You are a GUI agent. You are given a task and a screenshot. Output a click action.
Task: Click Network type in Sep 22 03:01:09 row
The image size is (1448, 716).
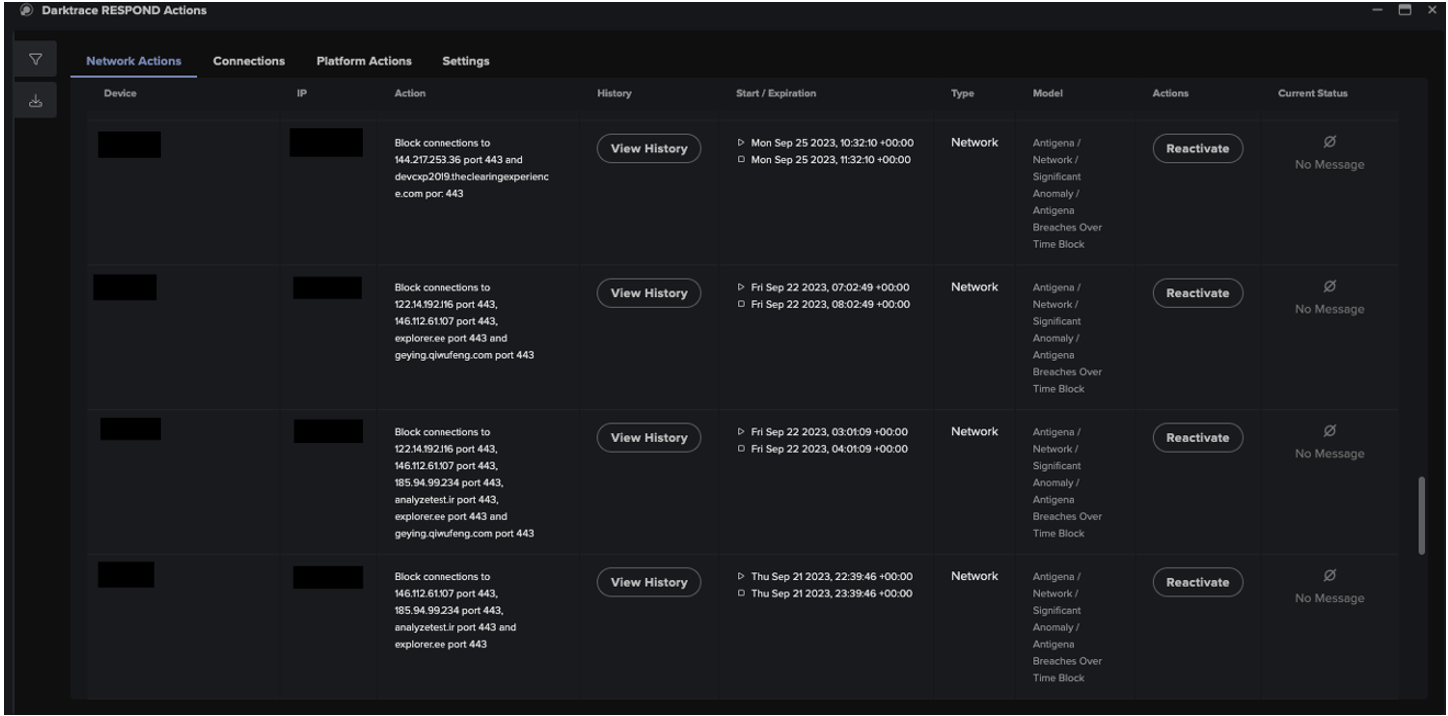(974, 432)
